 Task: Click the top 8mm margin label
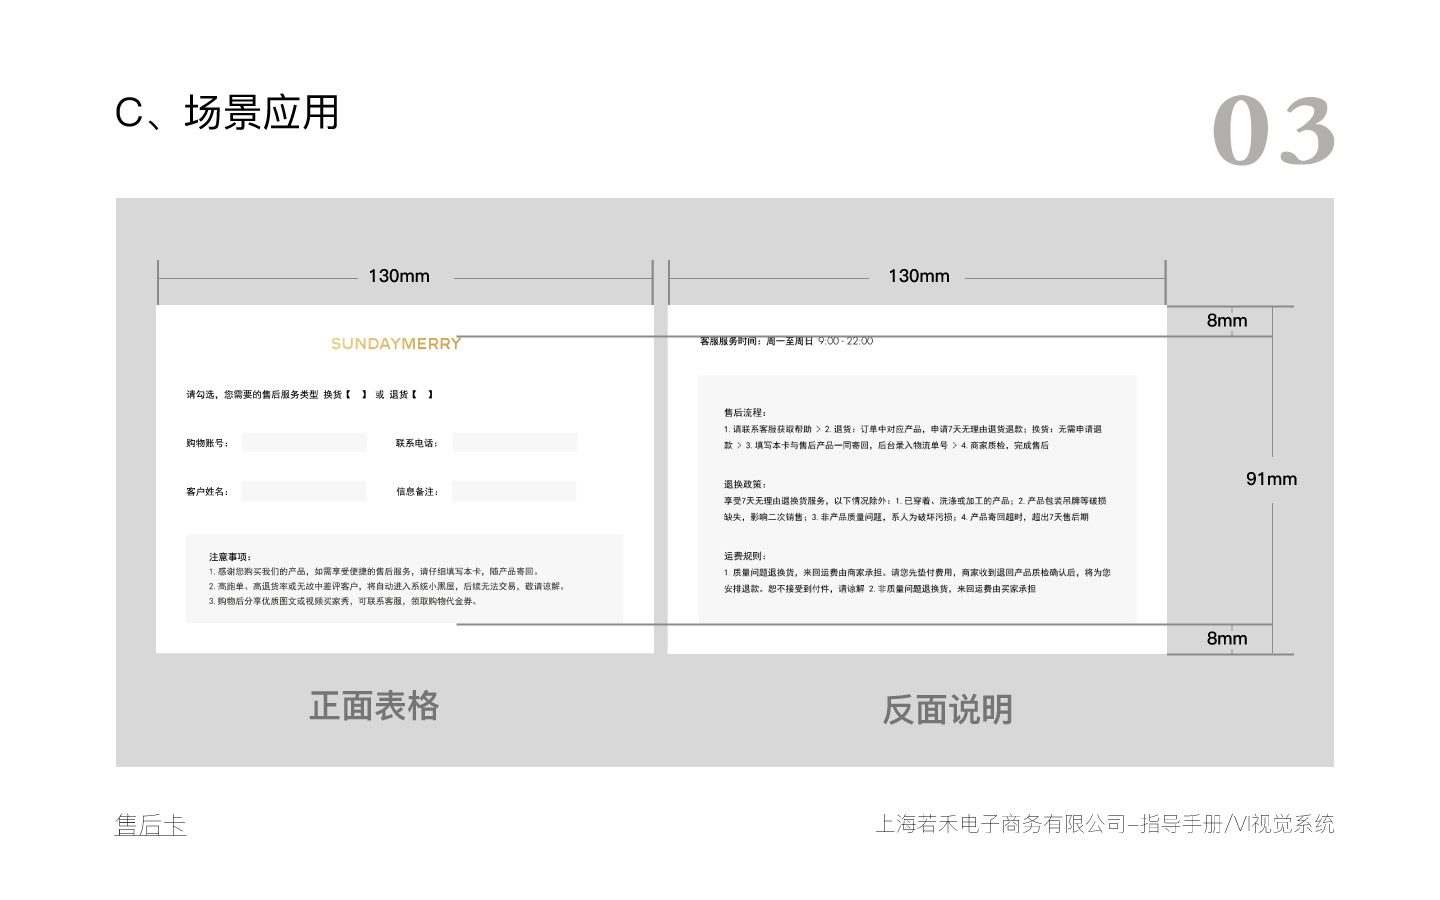click(x=1227, y=321)
